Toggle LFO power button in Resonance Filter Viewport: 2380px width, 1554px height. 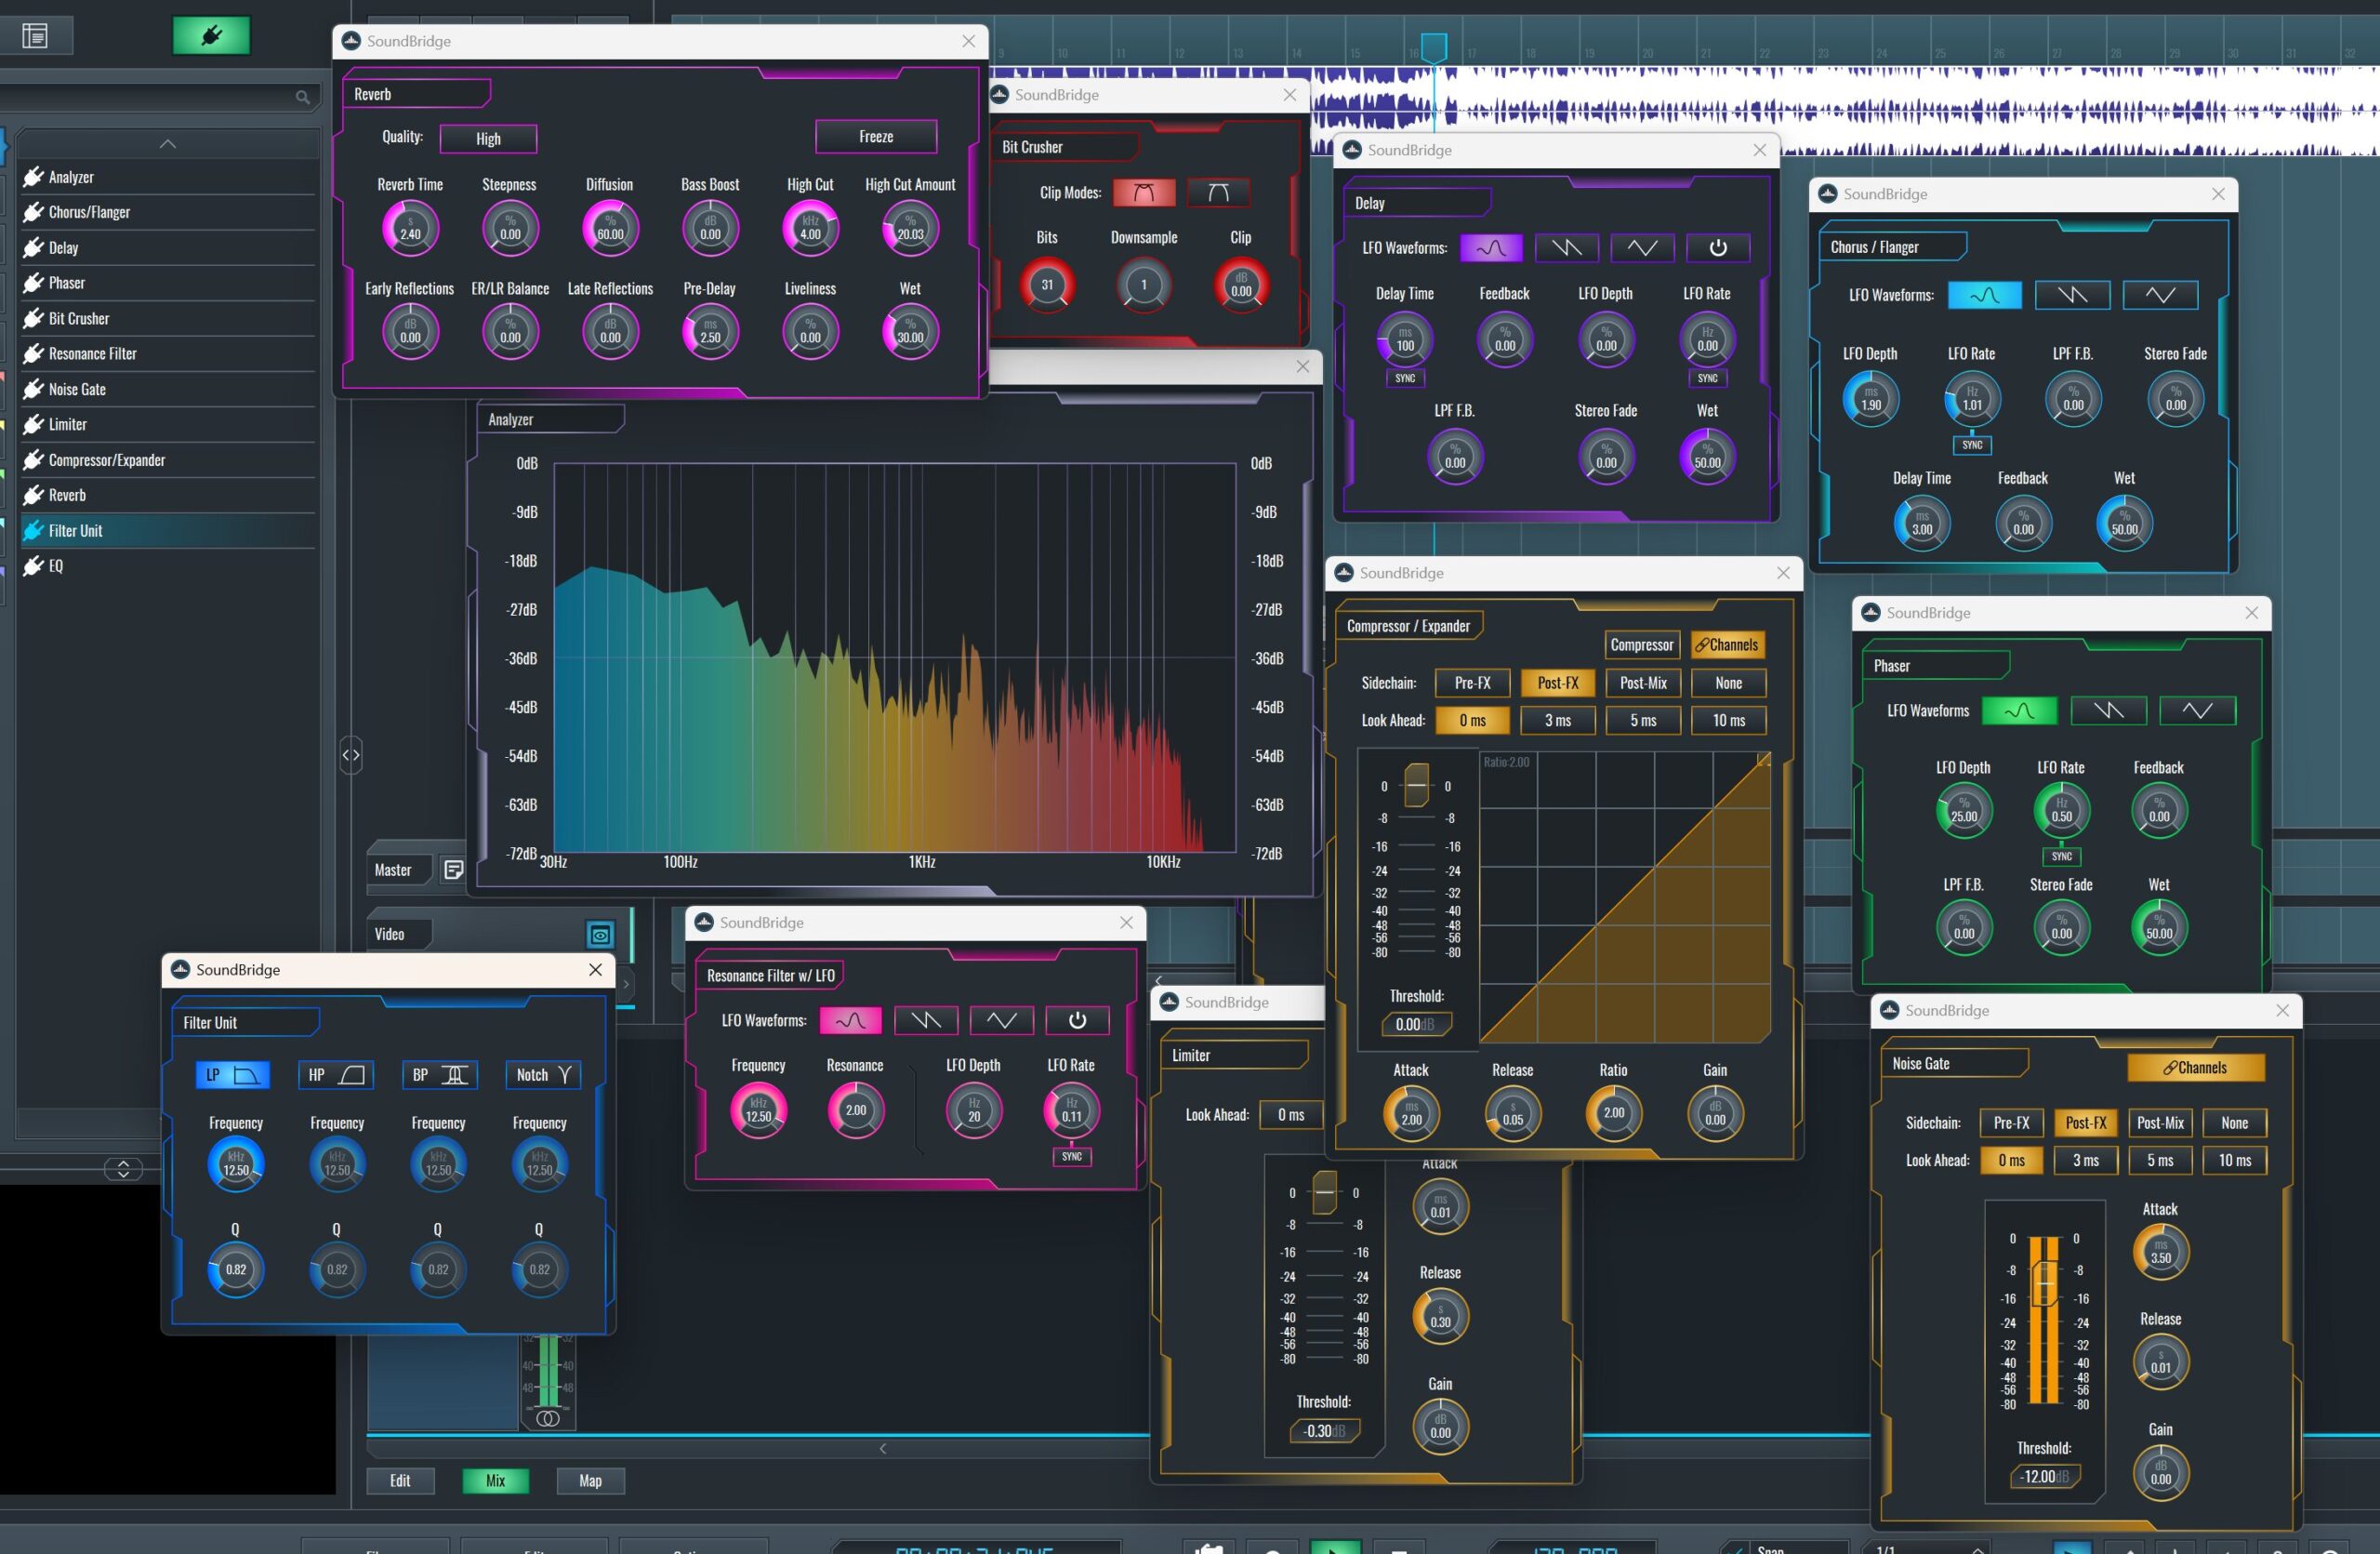(1077, 1020)
